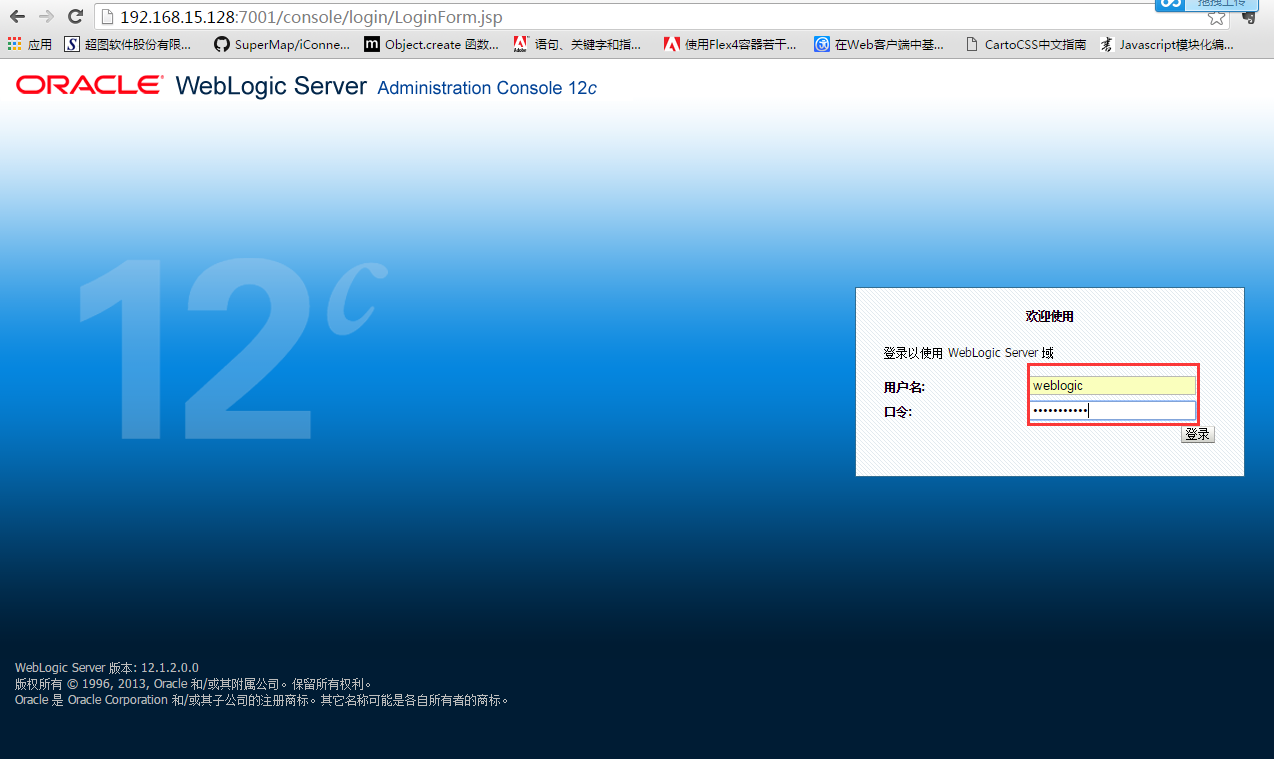Click the 口令: label
This screenshot has width=1274, height=759.
coord(898,412)
